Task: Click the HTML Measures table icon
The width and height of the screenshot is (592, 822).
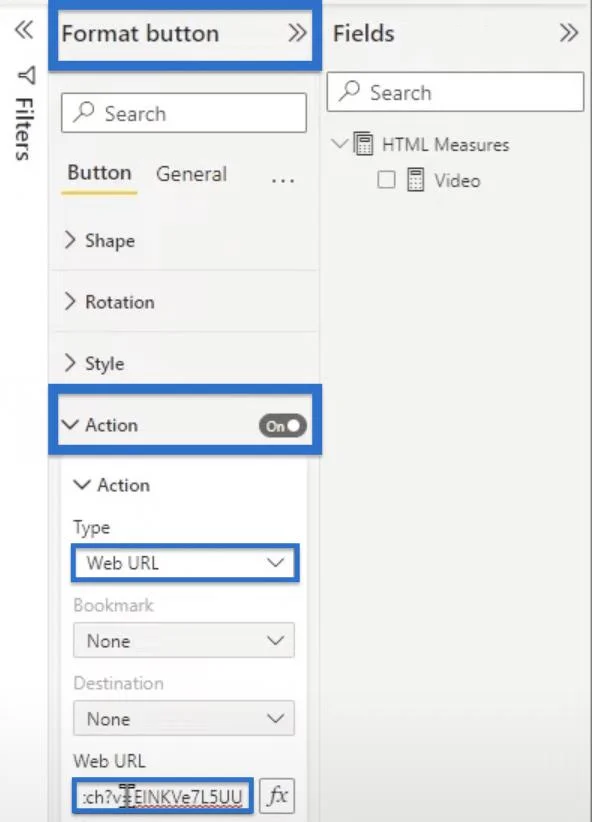Action: click(363, 144)
